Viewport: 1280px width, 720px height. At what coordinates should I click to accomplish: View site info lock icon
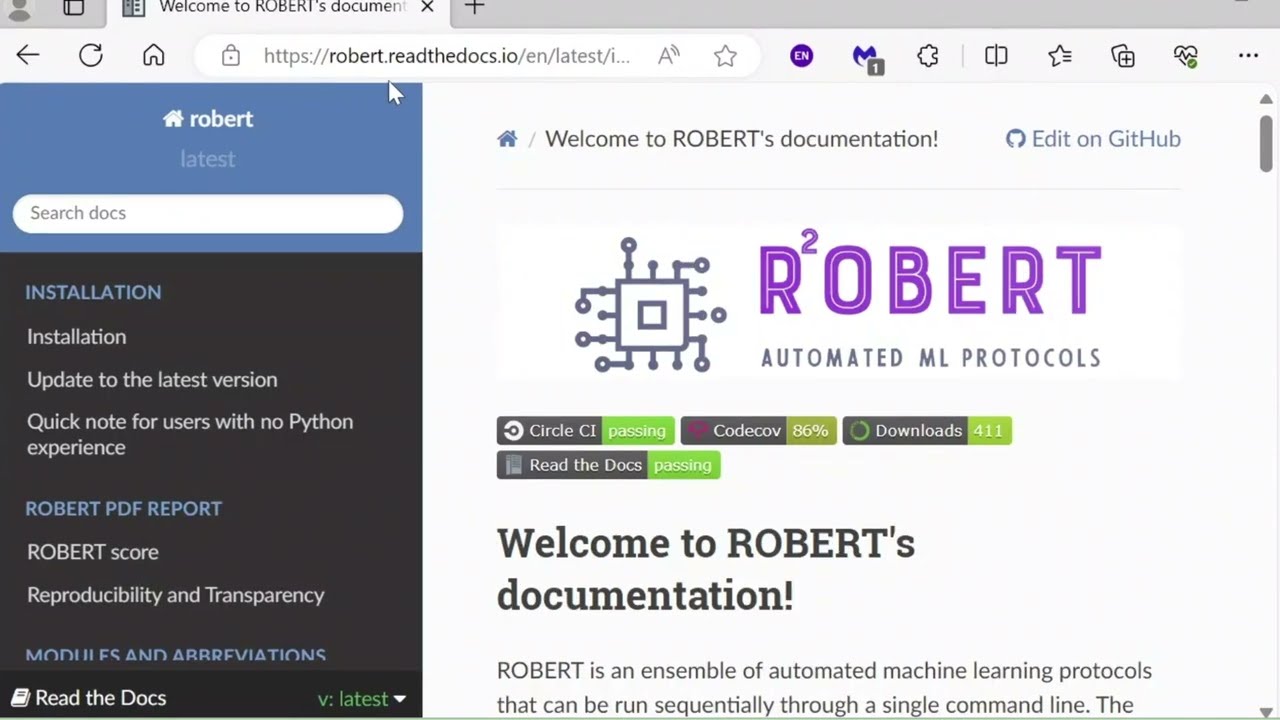231,56
